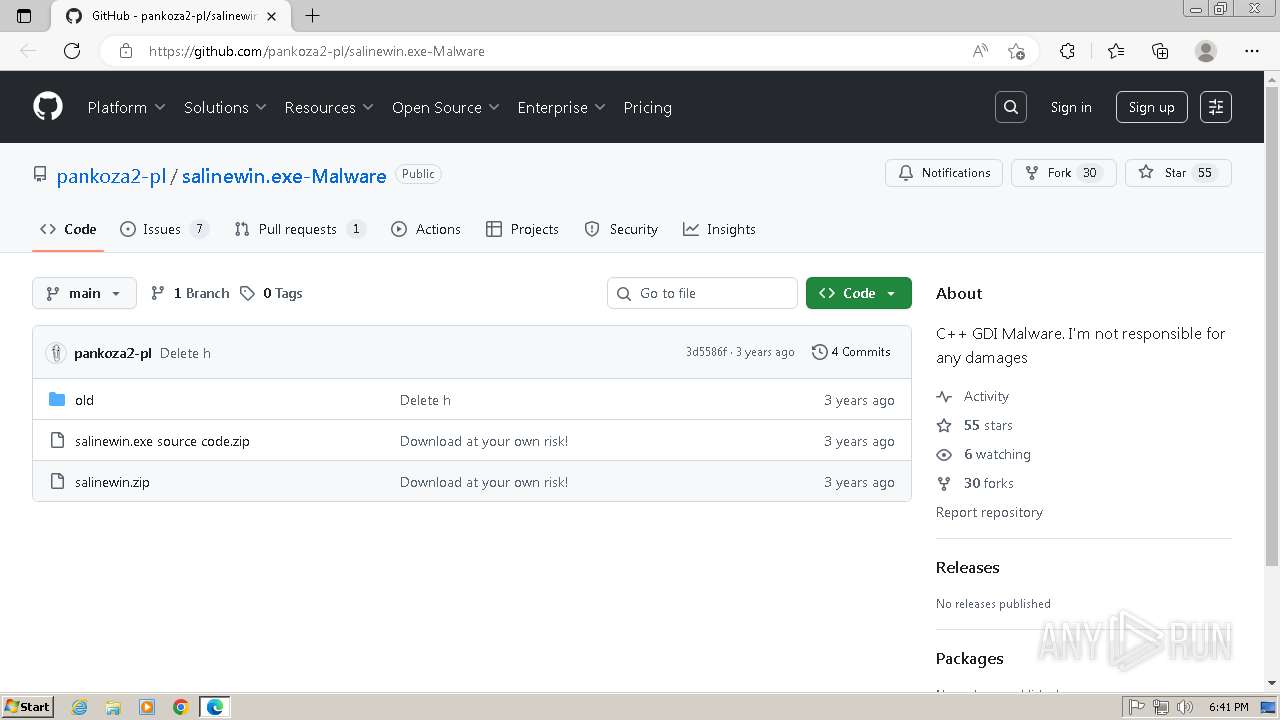Image resolution: width=1280 pixels, height=720 pixels.
Task: Open the Read aloud icon in address bar
Action: click(x=980, y=51)
